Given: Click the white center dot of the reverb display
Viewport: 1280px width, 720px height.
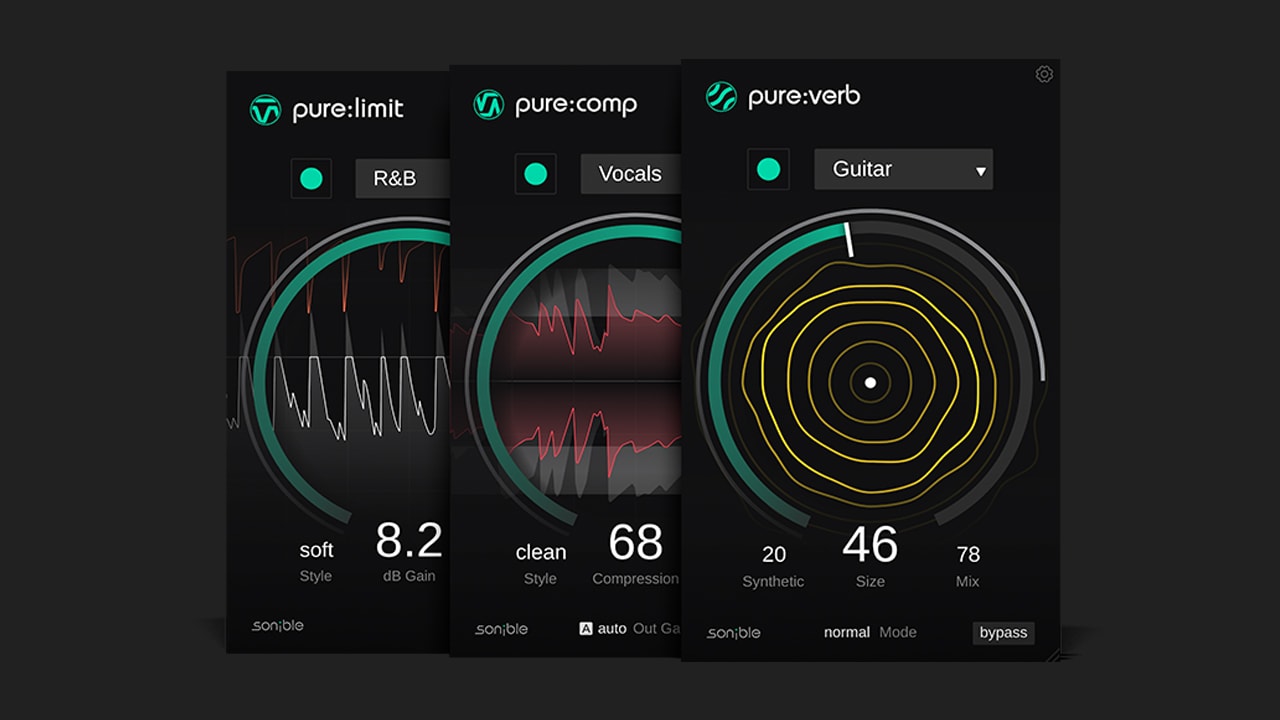Looking at the screenshot, I should 870,382.
